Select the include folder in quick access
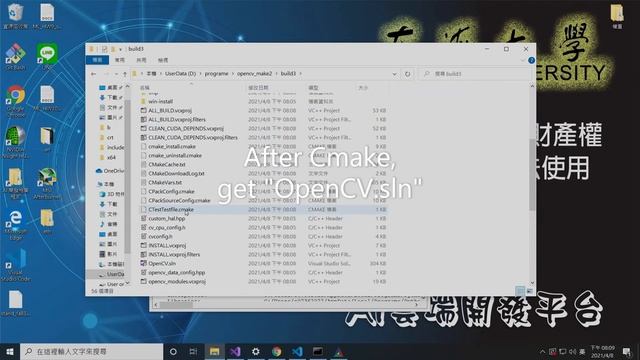Screen dimensions: 640x360 pos(111,147)
